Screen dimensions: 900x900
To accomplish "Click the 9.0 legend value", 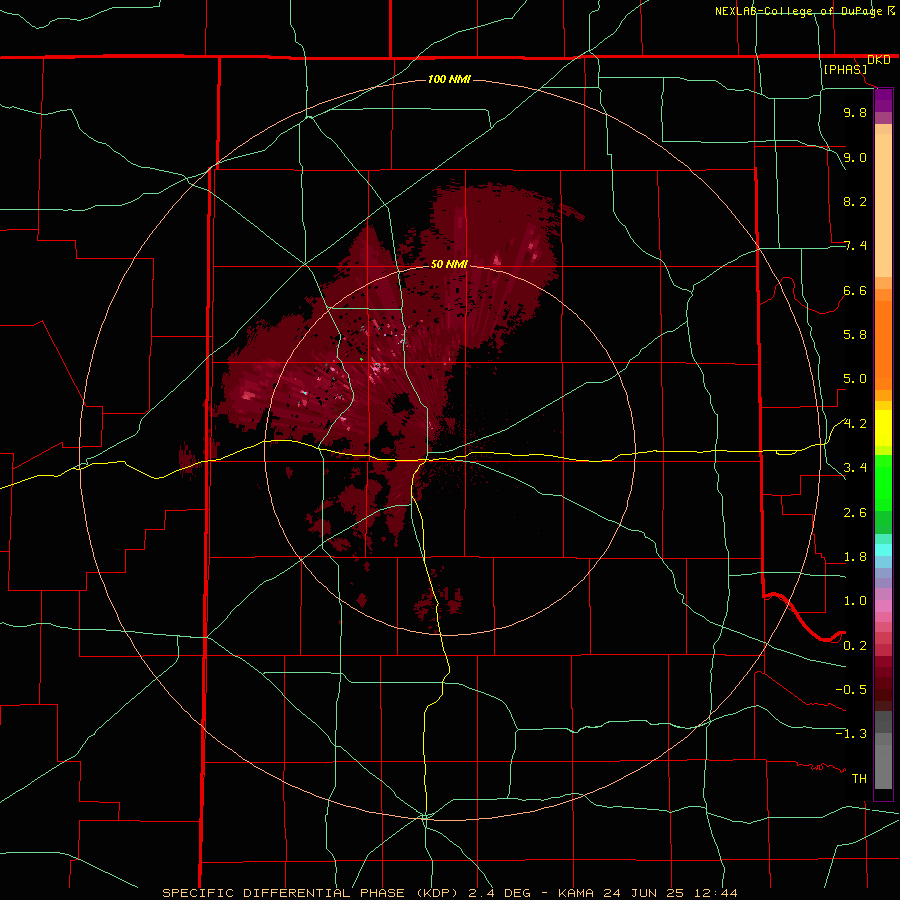I will click(855, 157).
